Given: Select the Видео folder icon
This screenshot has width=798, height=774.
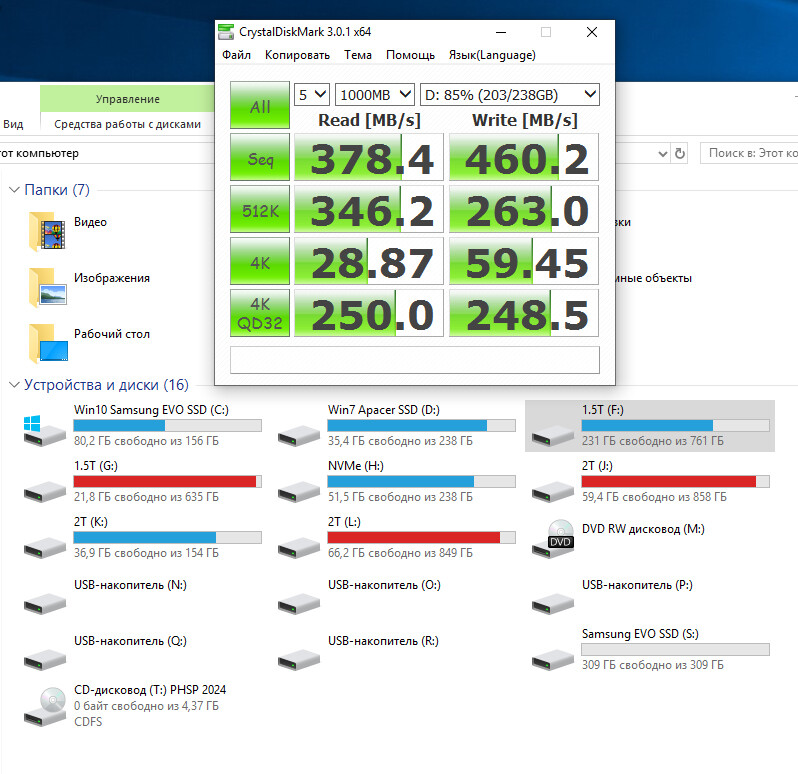Looking at the screenshot, I should point(47,232).
